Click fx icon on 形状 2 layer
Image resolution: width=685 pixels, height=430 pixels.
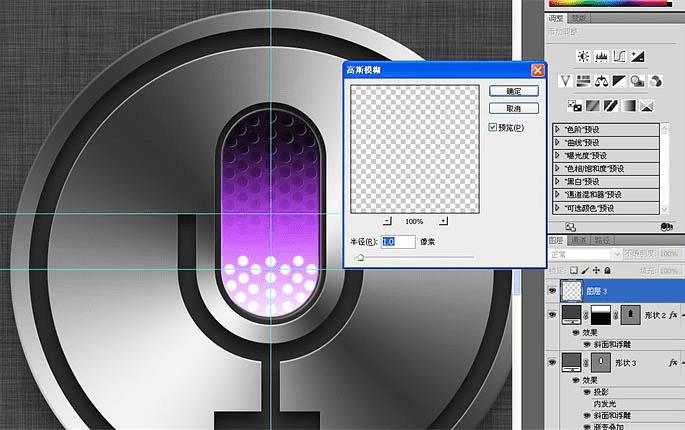(x=673, y=315)
